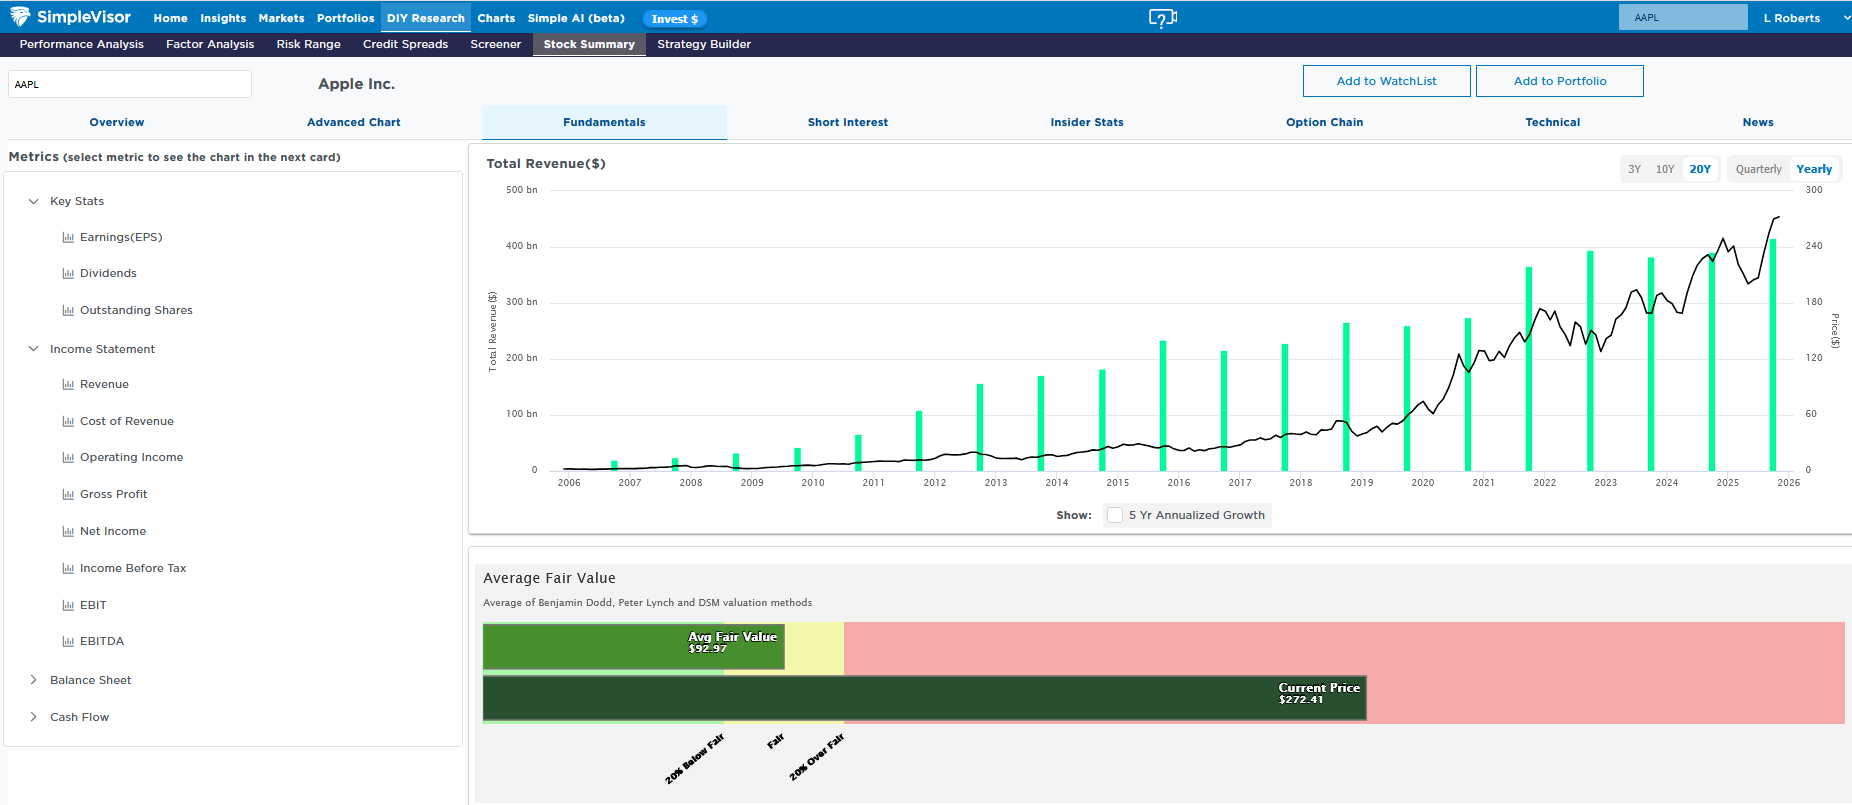The width and height of the screenshot is (1852, 805).
Task: Enable the 5 Yr Annualized Growth checkbox
Action: point(1115,515)
